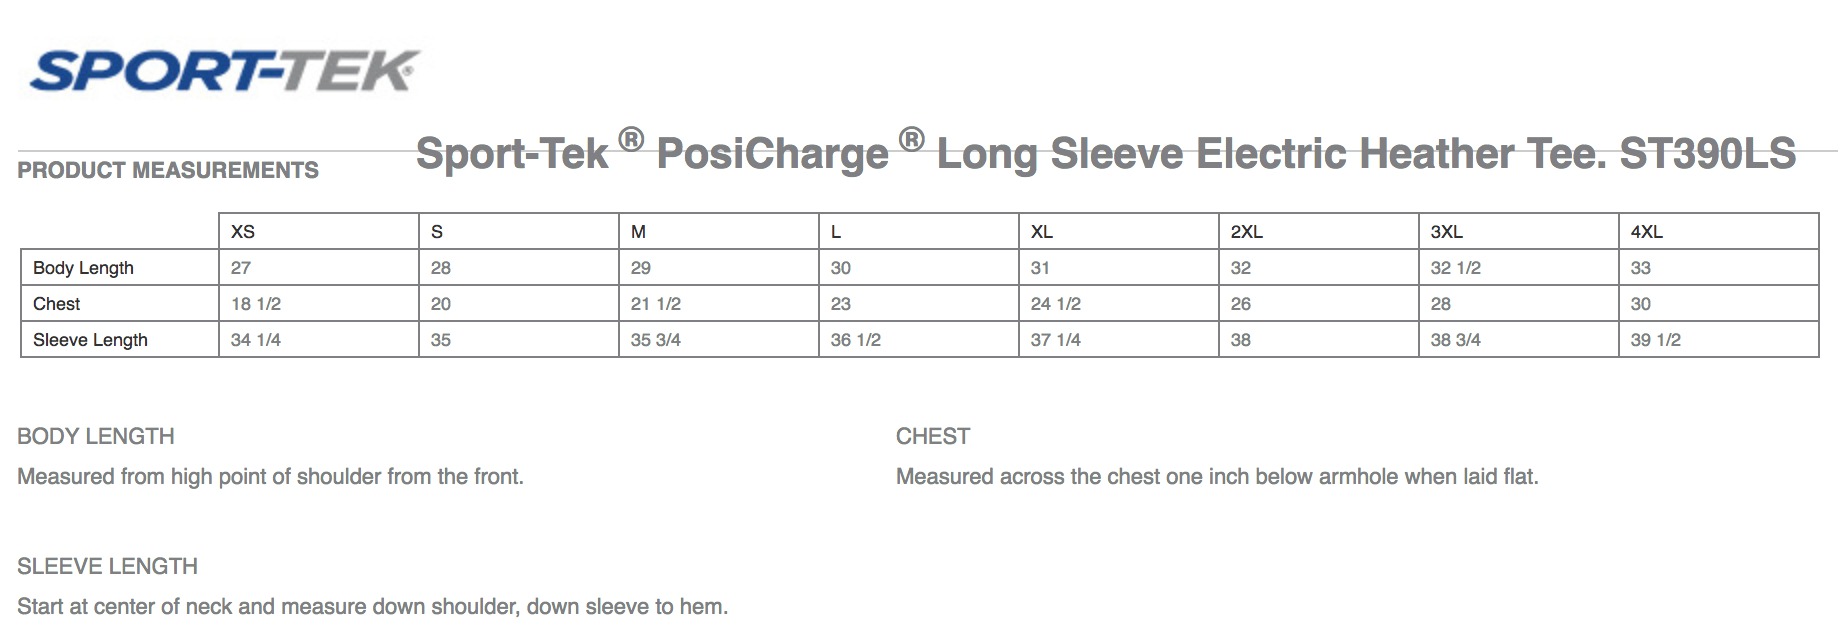Select the XS chest value 18 1/2
The width and height of the screenshot is (1842, 642).
256,304
